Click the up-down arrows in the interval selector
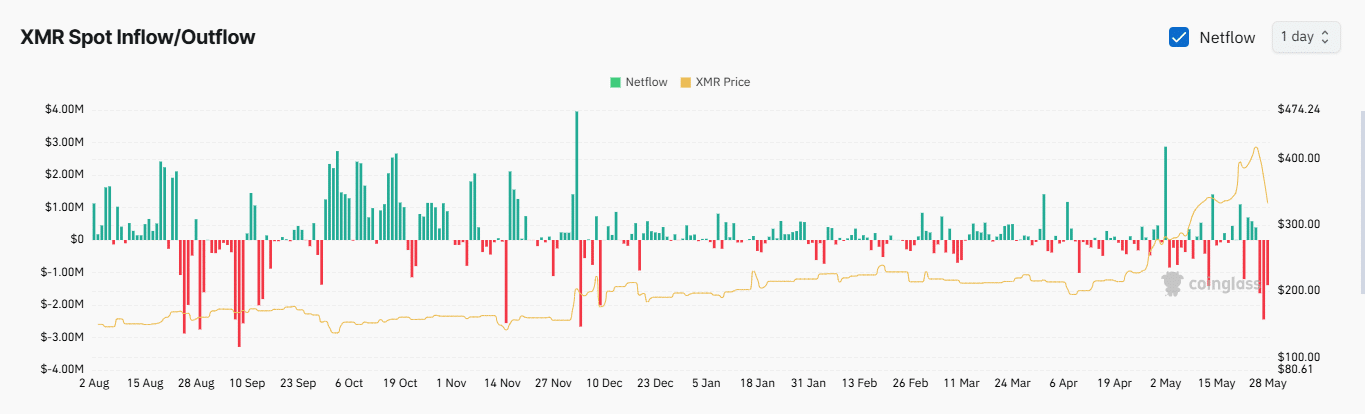 (x=1325, y=37)
